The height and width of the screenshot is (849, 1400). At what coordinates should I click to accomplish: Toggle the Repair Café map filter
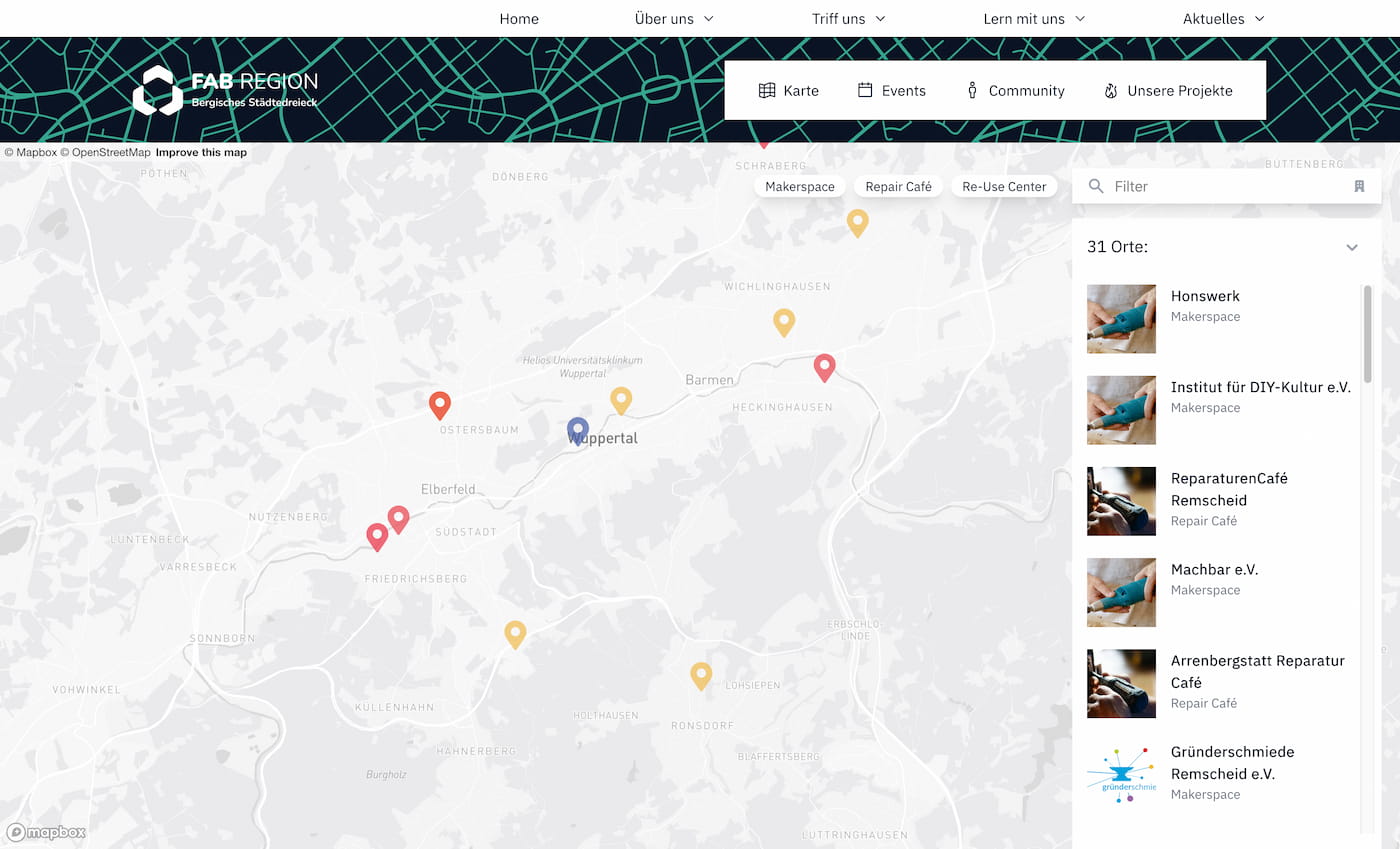[x=898, y=187]
